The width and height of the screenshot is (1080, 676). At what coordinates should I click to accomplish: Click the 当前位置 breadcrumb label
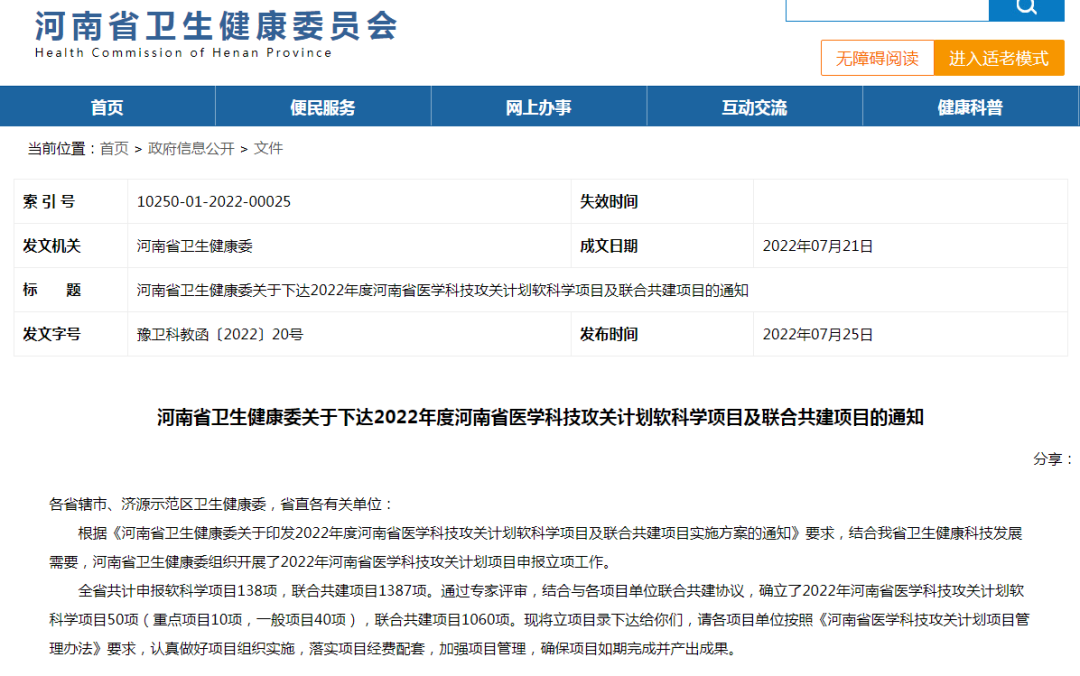point(61,148)
